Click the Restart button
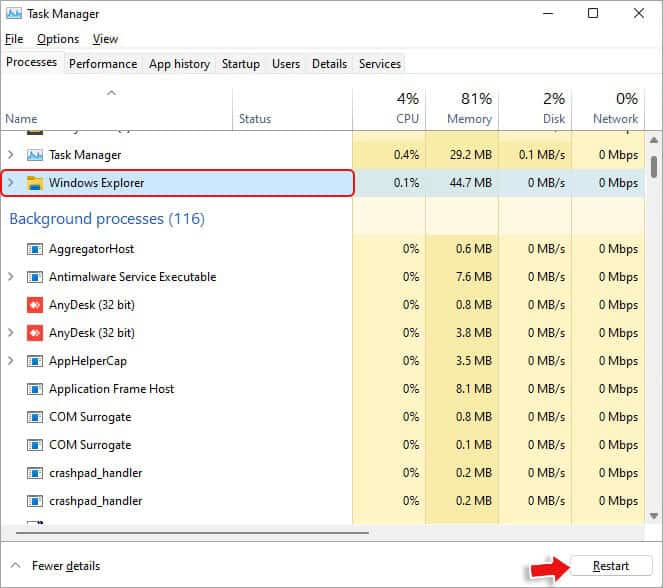Image resolution: width=663 pixels, height=588 pixels. point(611,566)
